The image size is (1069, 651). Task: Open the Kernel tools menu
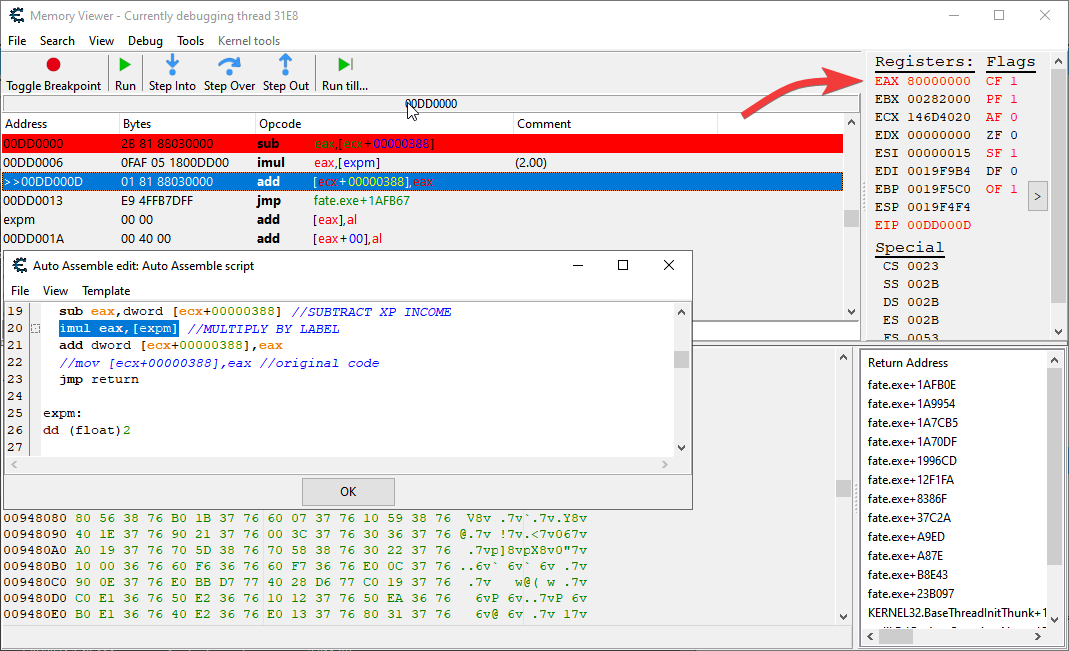[x=248, y=41]
